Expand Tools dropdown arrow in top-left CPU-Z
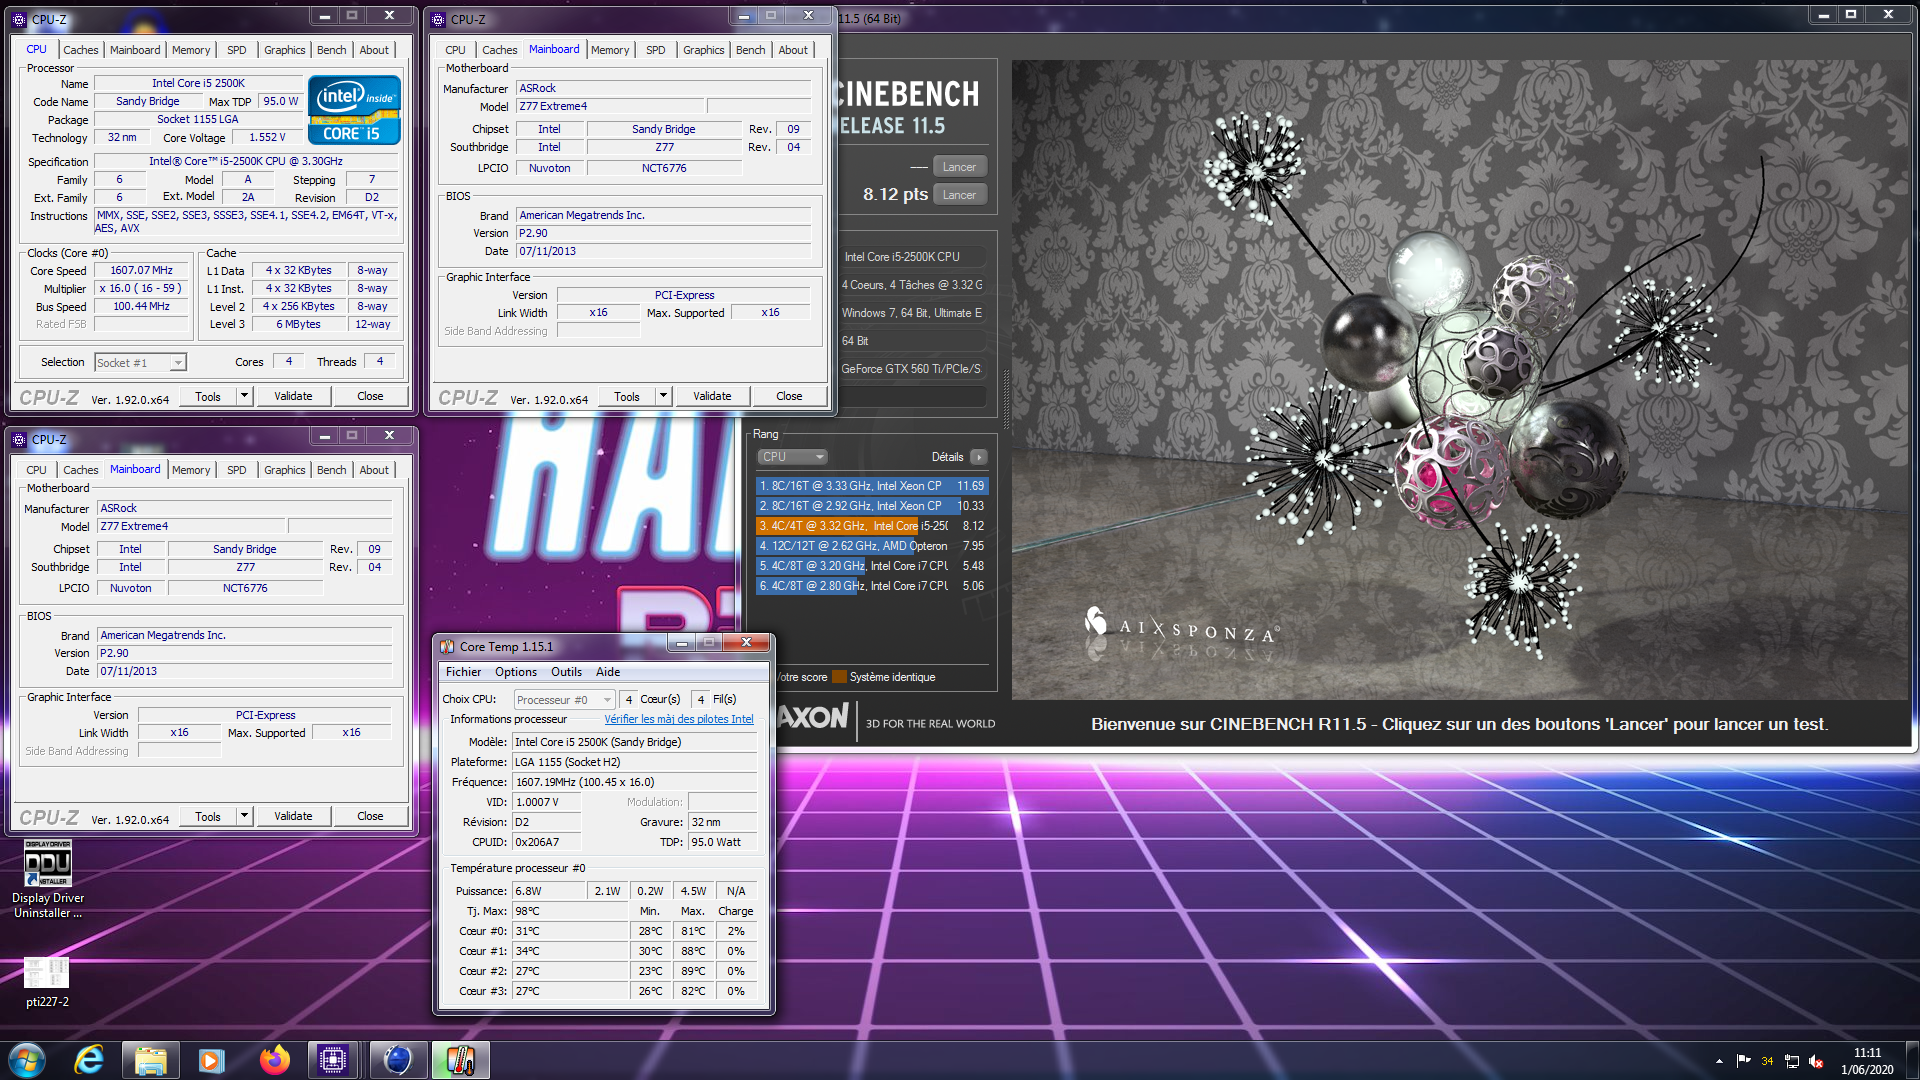This screenshot has height=1080, width=1920. pyautogui.click(x=244, y=396)
